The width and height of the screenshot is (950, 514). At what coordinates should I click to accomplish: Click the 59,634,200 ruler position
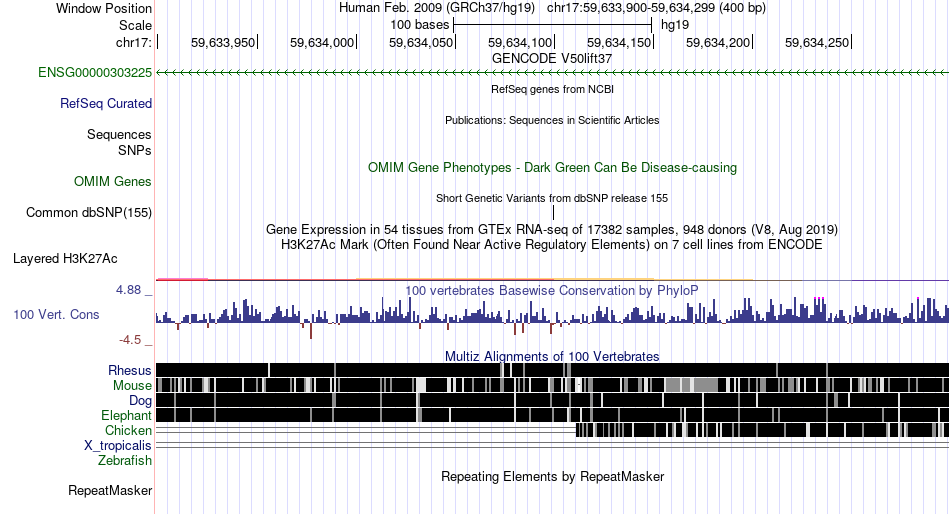pyautogui.click(x=718, y=43)
